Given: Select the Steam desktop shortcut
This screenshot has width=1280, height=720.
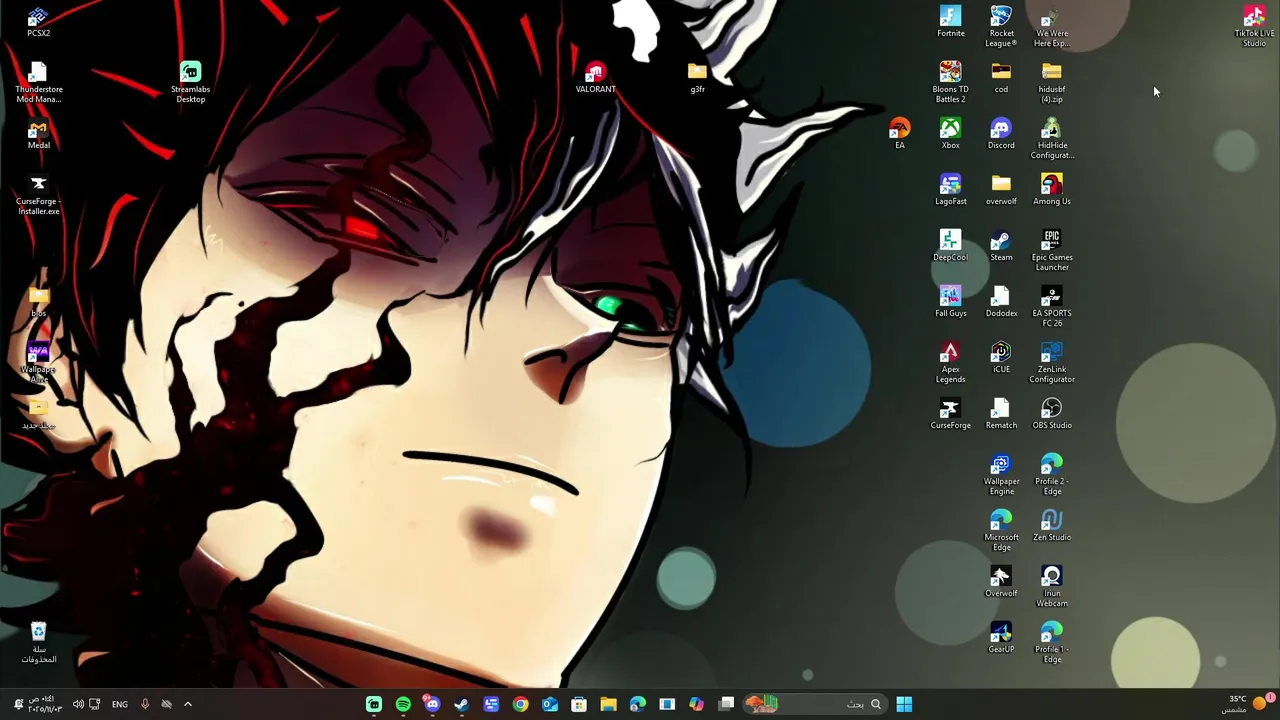Looking at the screenshot, I should tap(1001, 247).
